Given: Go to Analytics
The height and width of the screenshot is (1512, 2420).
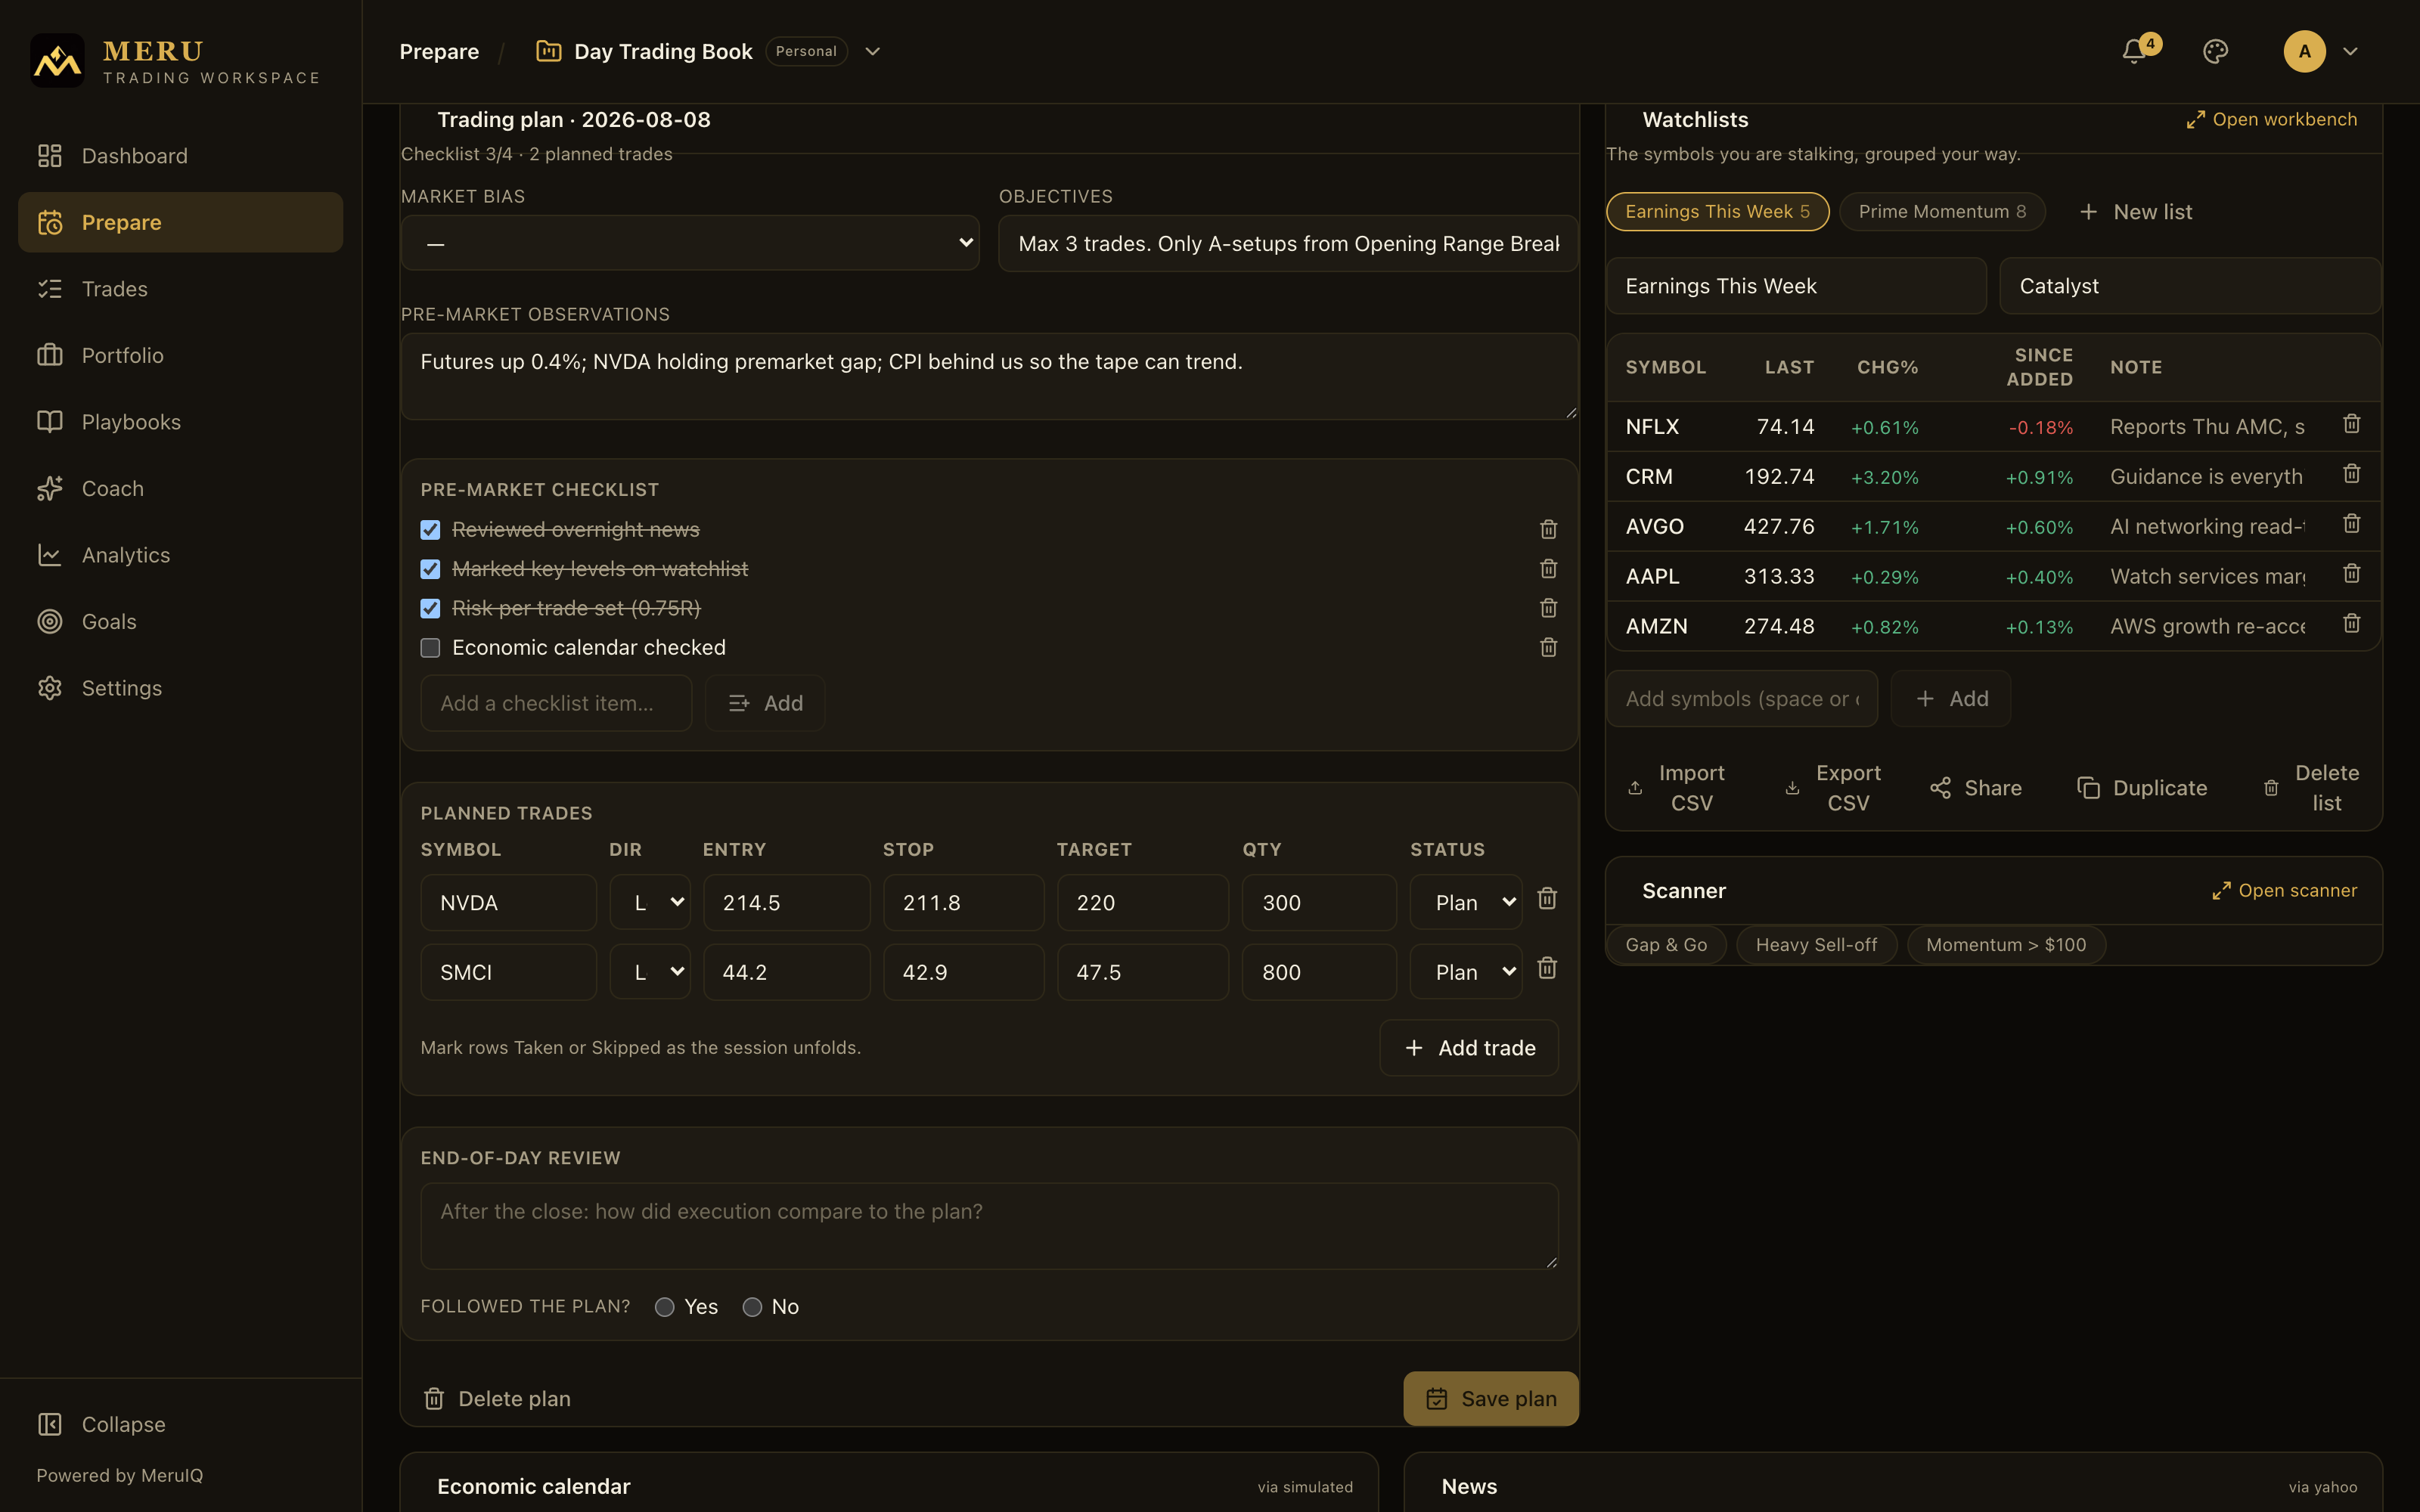Looking at the screenshot, I should pyautogui.click(x=180, y=554).
